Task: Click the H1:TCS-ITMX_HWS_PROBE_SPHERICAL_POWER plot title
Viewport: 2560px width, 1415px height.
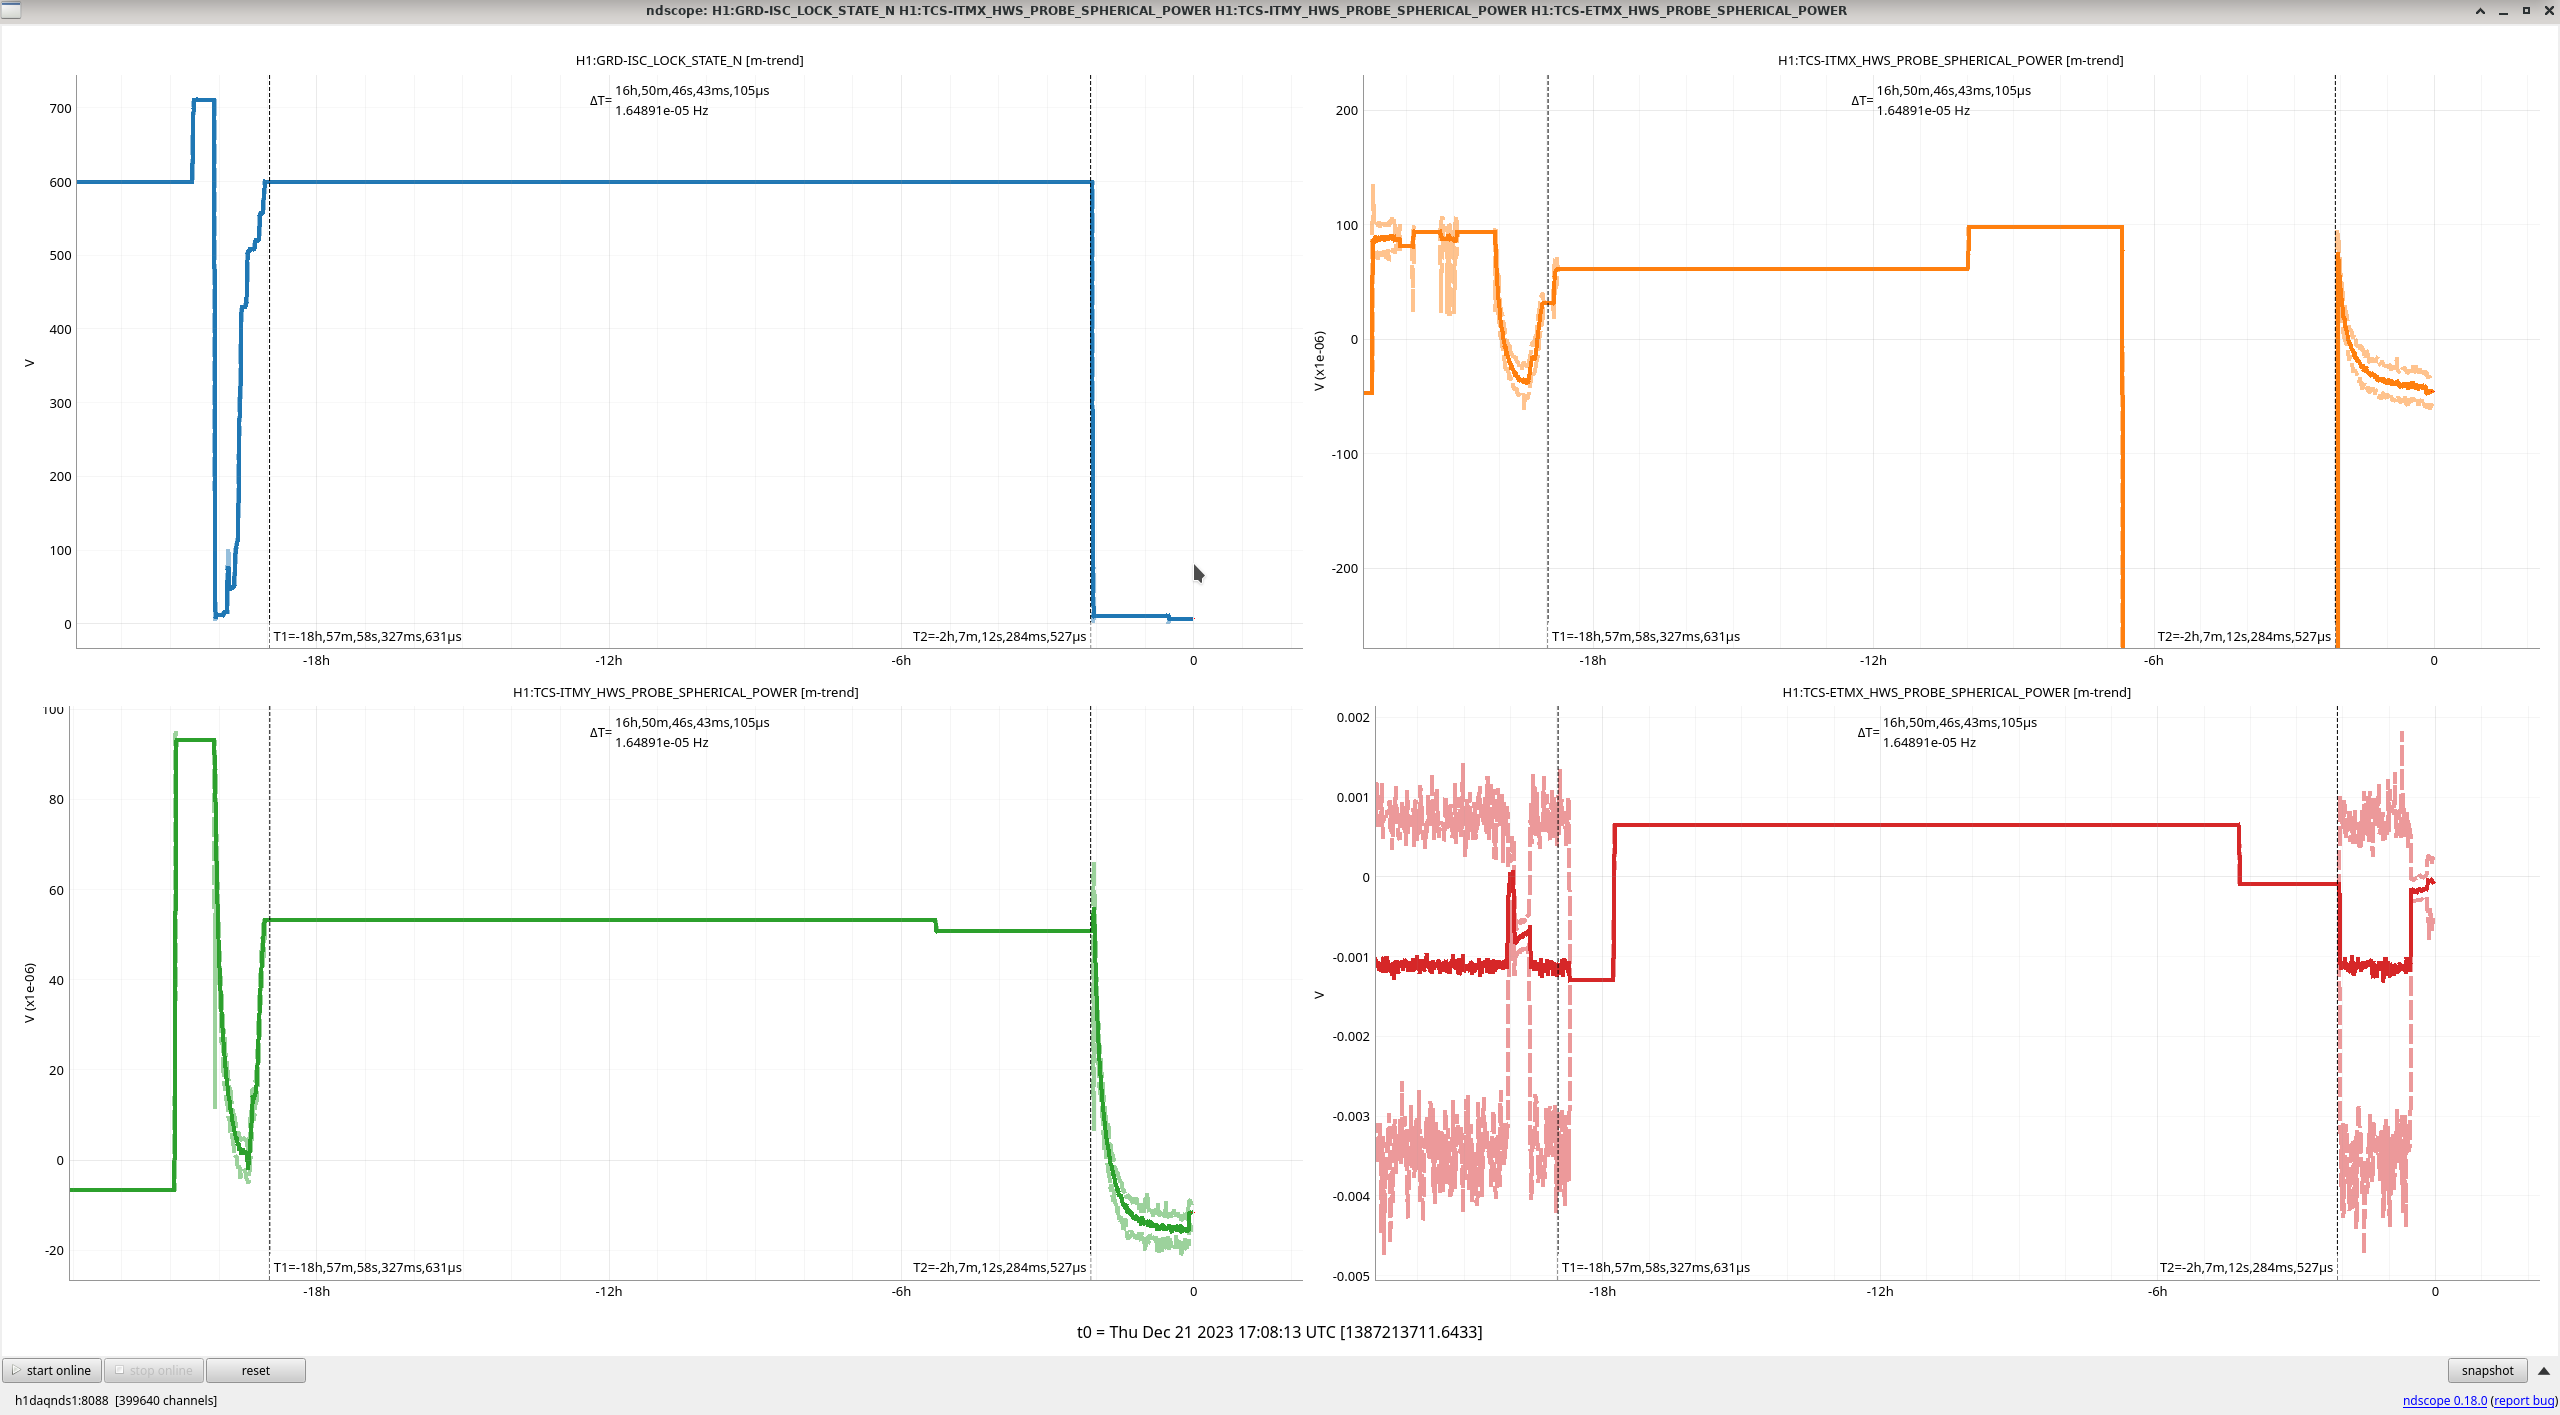Action: [1950, 60]
